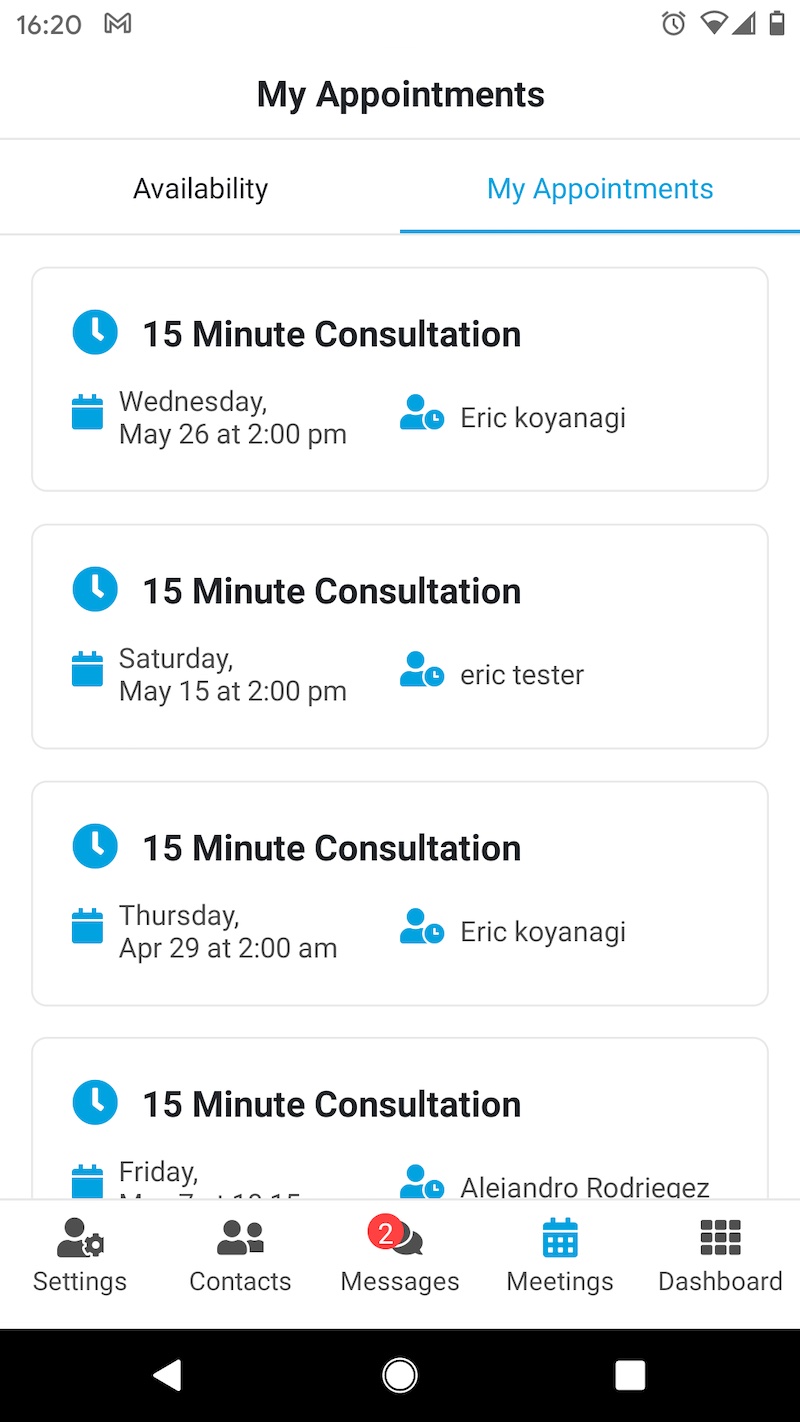Tap calendar icon beside Thursday Apr 29

pyautogui.click(x=88, y=926)
